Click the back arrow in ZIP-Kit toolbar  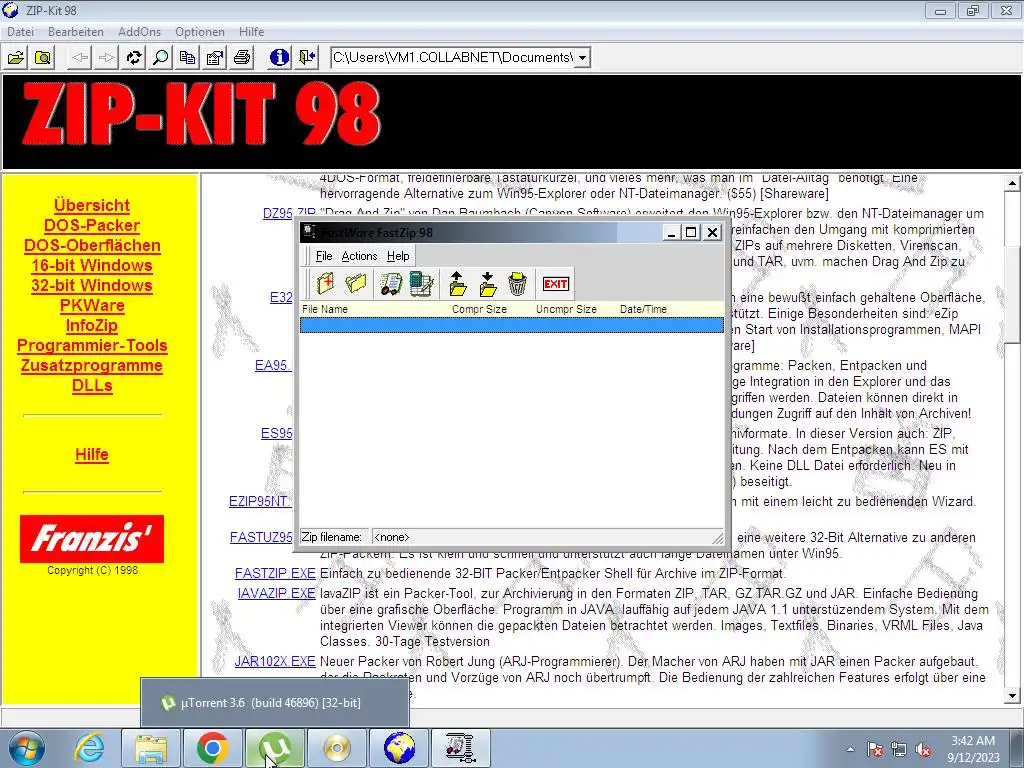point(80,58)
